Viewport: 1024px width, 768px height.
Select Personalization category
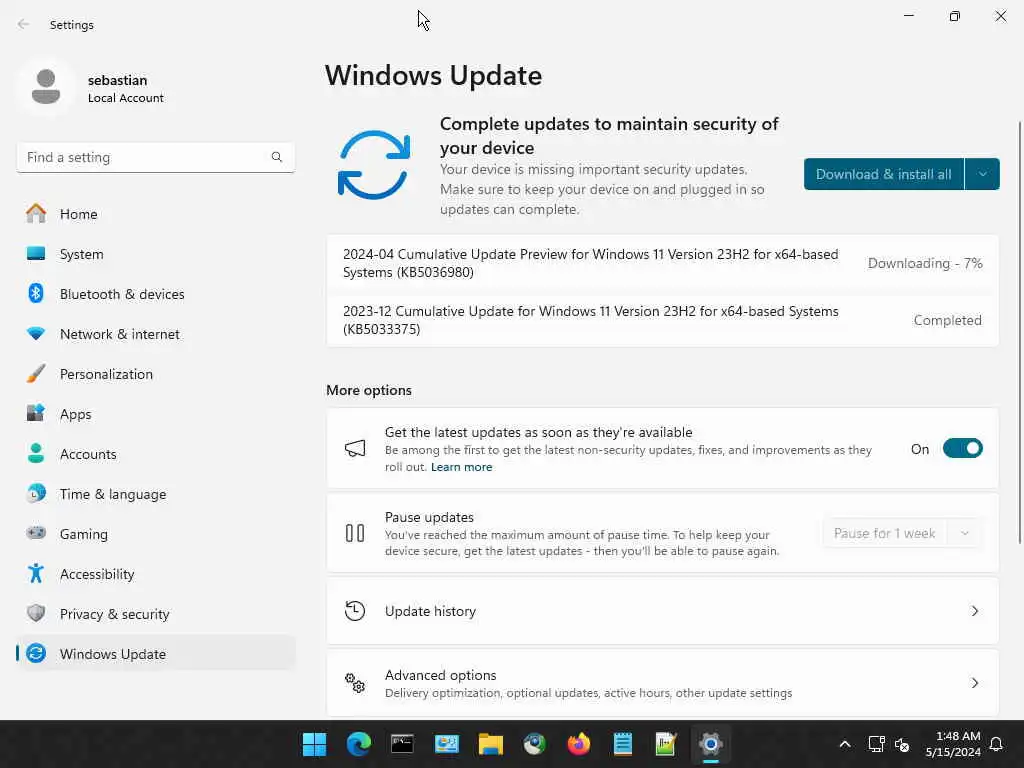tap(155, 374)
